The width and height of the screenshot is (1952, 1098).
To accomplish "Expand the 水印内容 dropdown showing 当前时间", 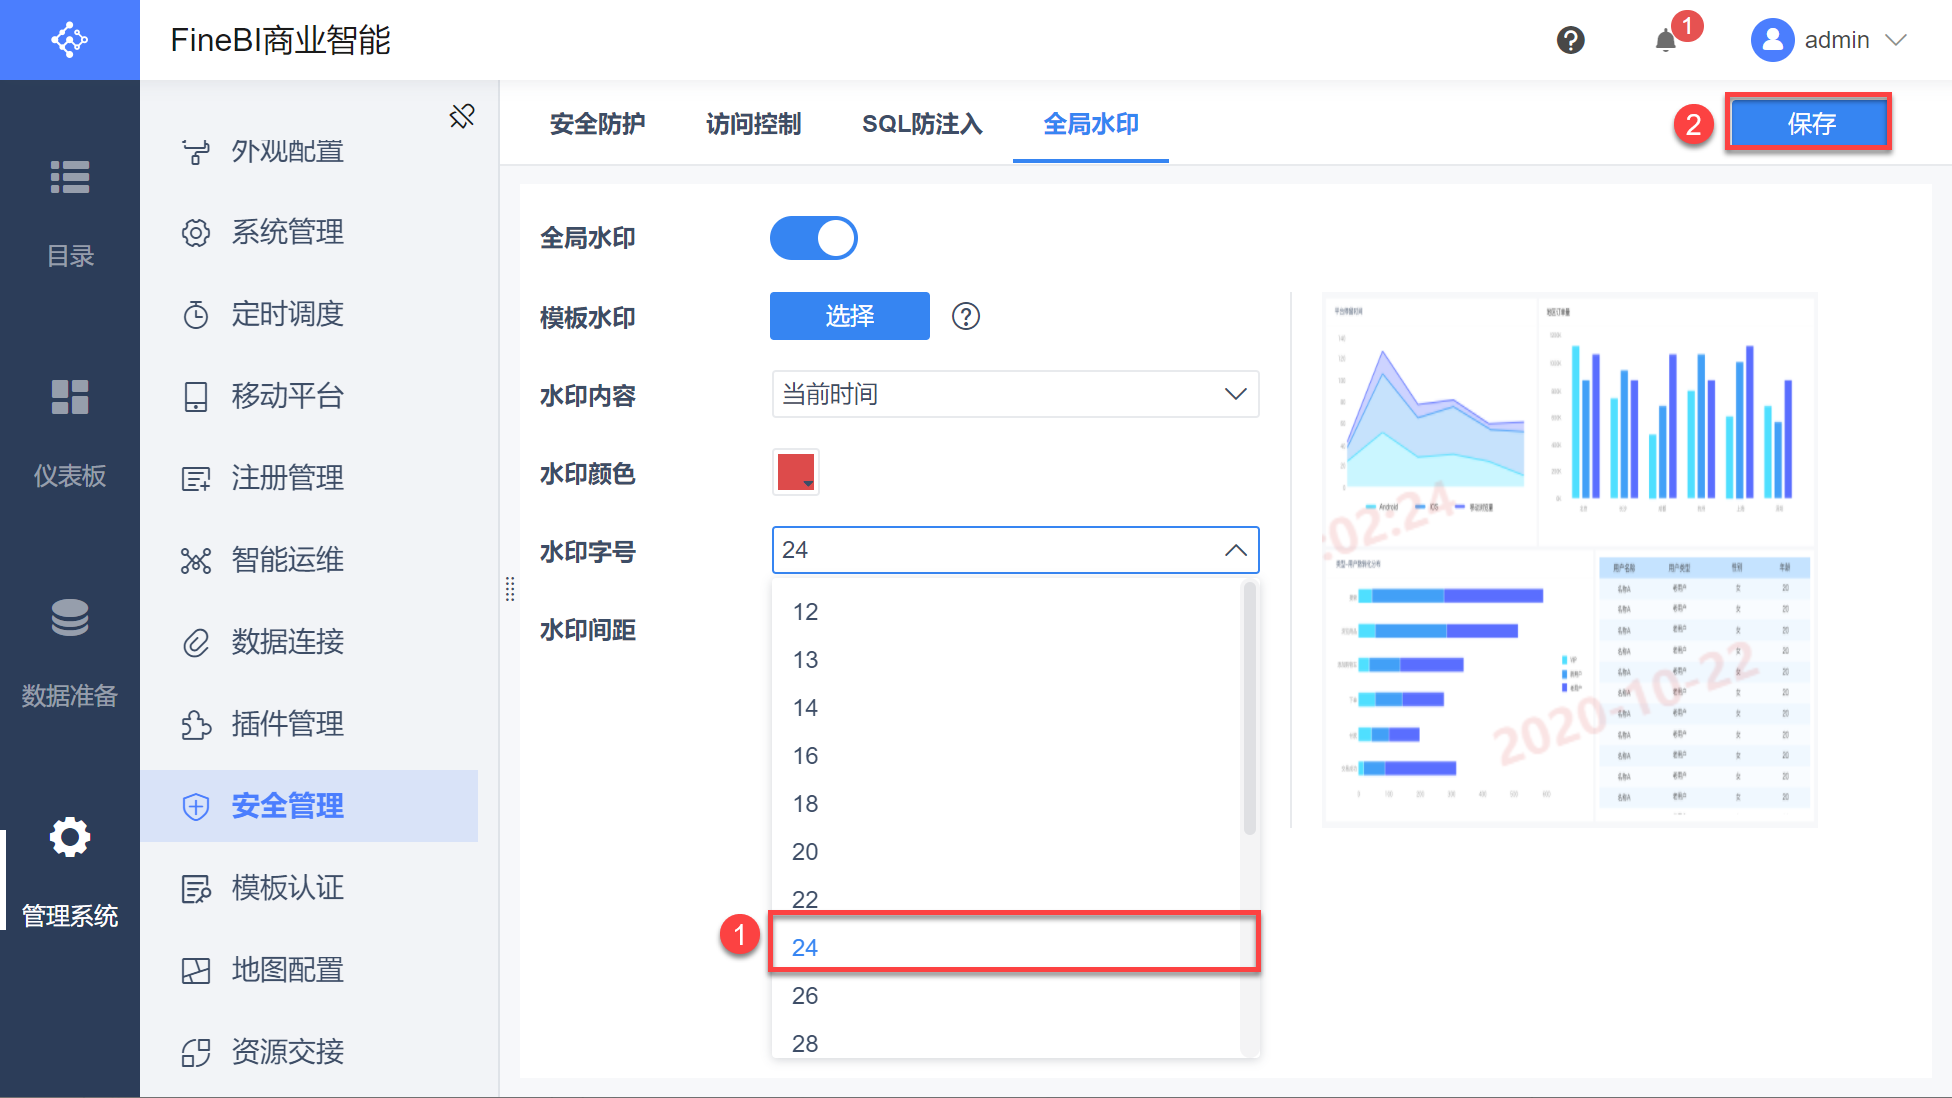I will pyautogui.click(x=1015, y=394).
